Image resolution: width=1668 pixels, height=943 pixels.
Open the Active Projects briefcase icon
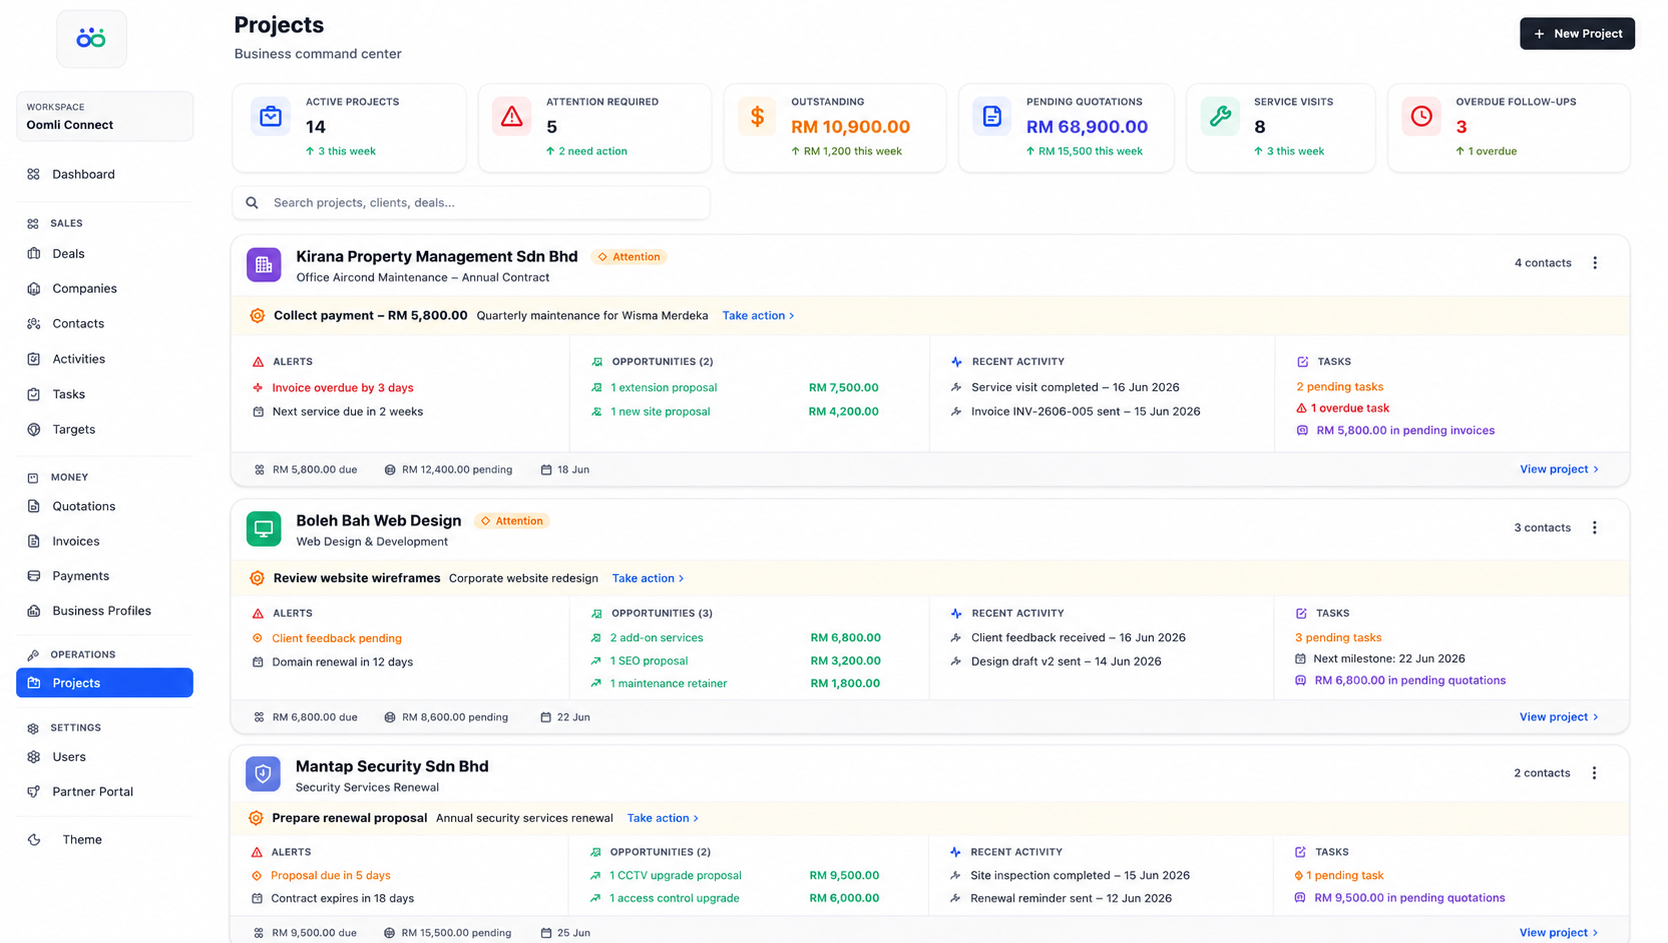(x=270, y=117)
